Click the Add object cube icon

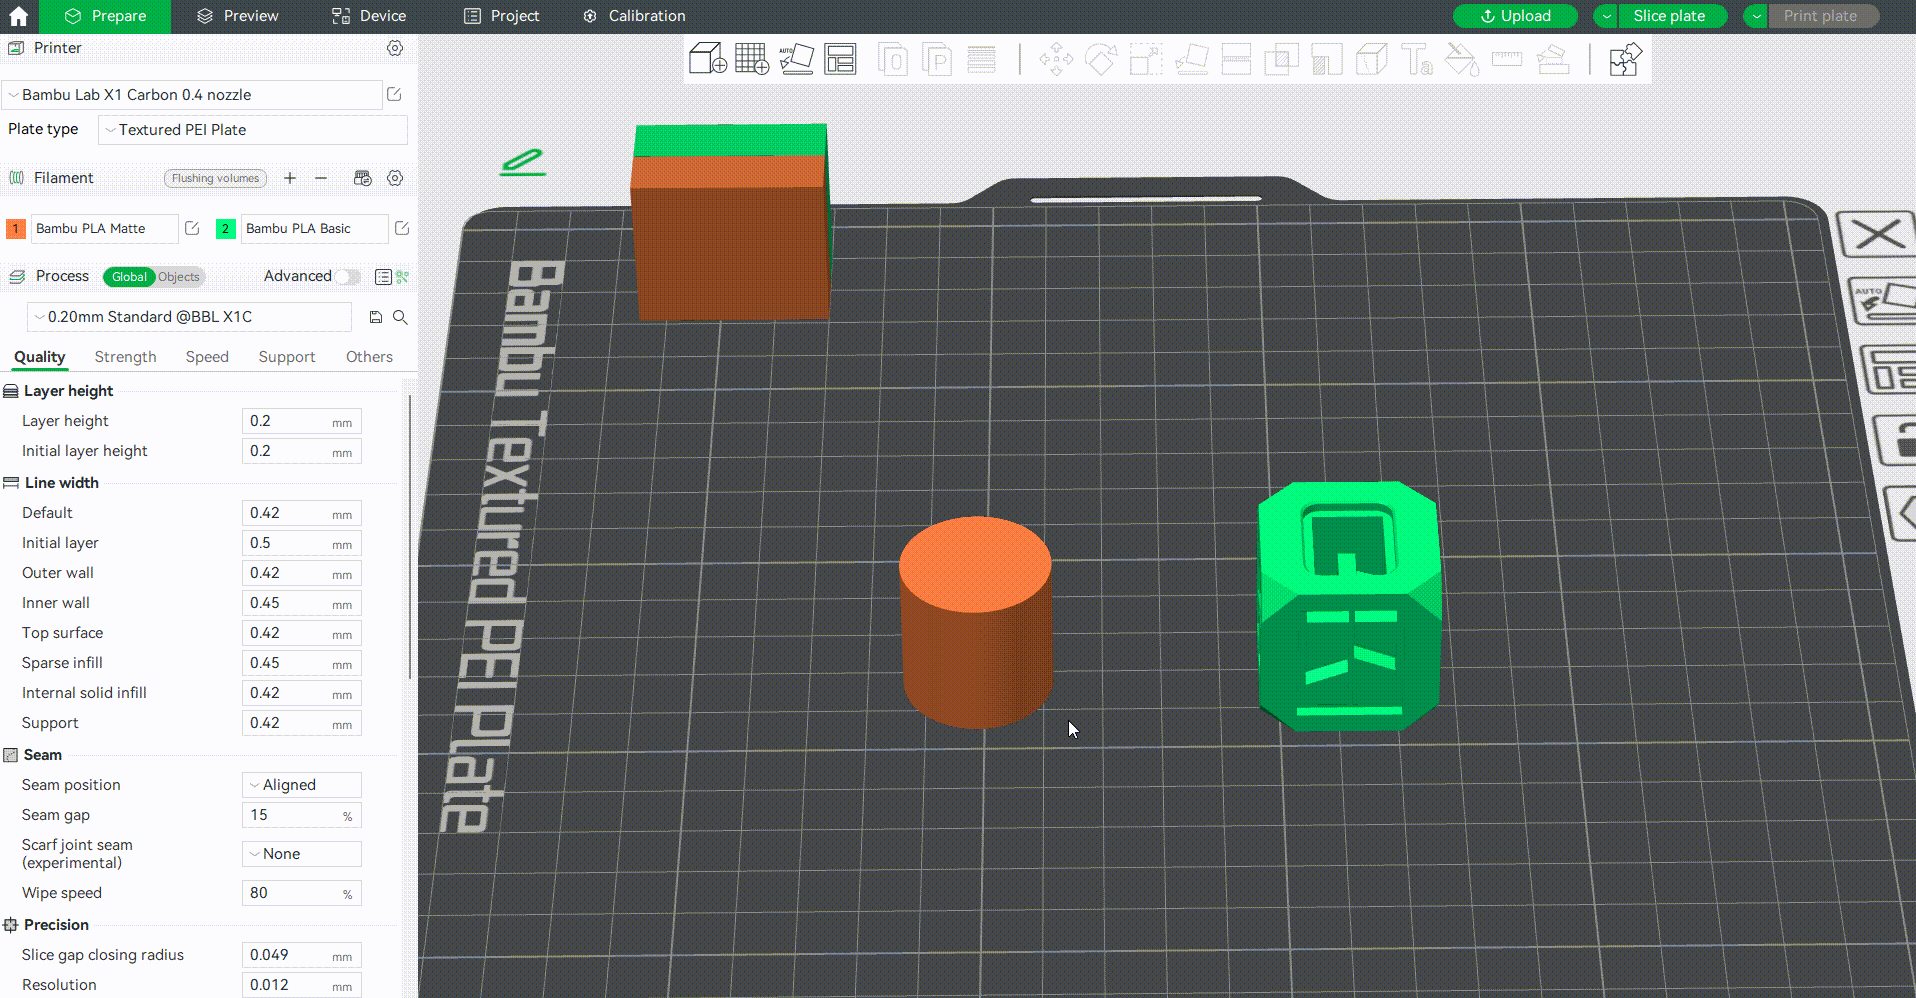708,59
